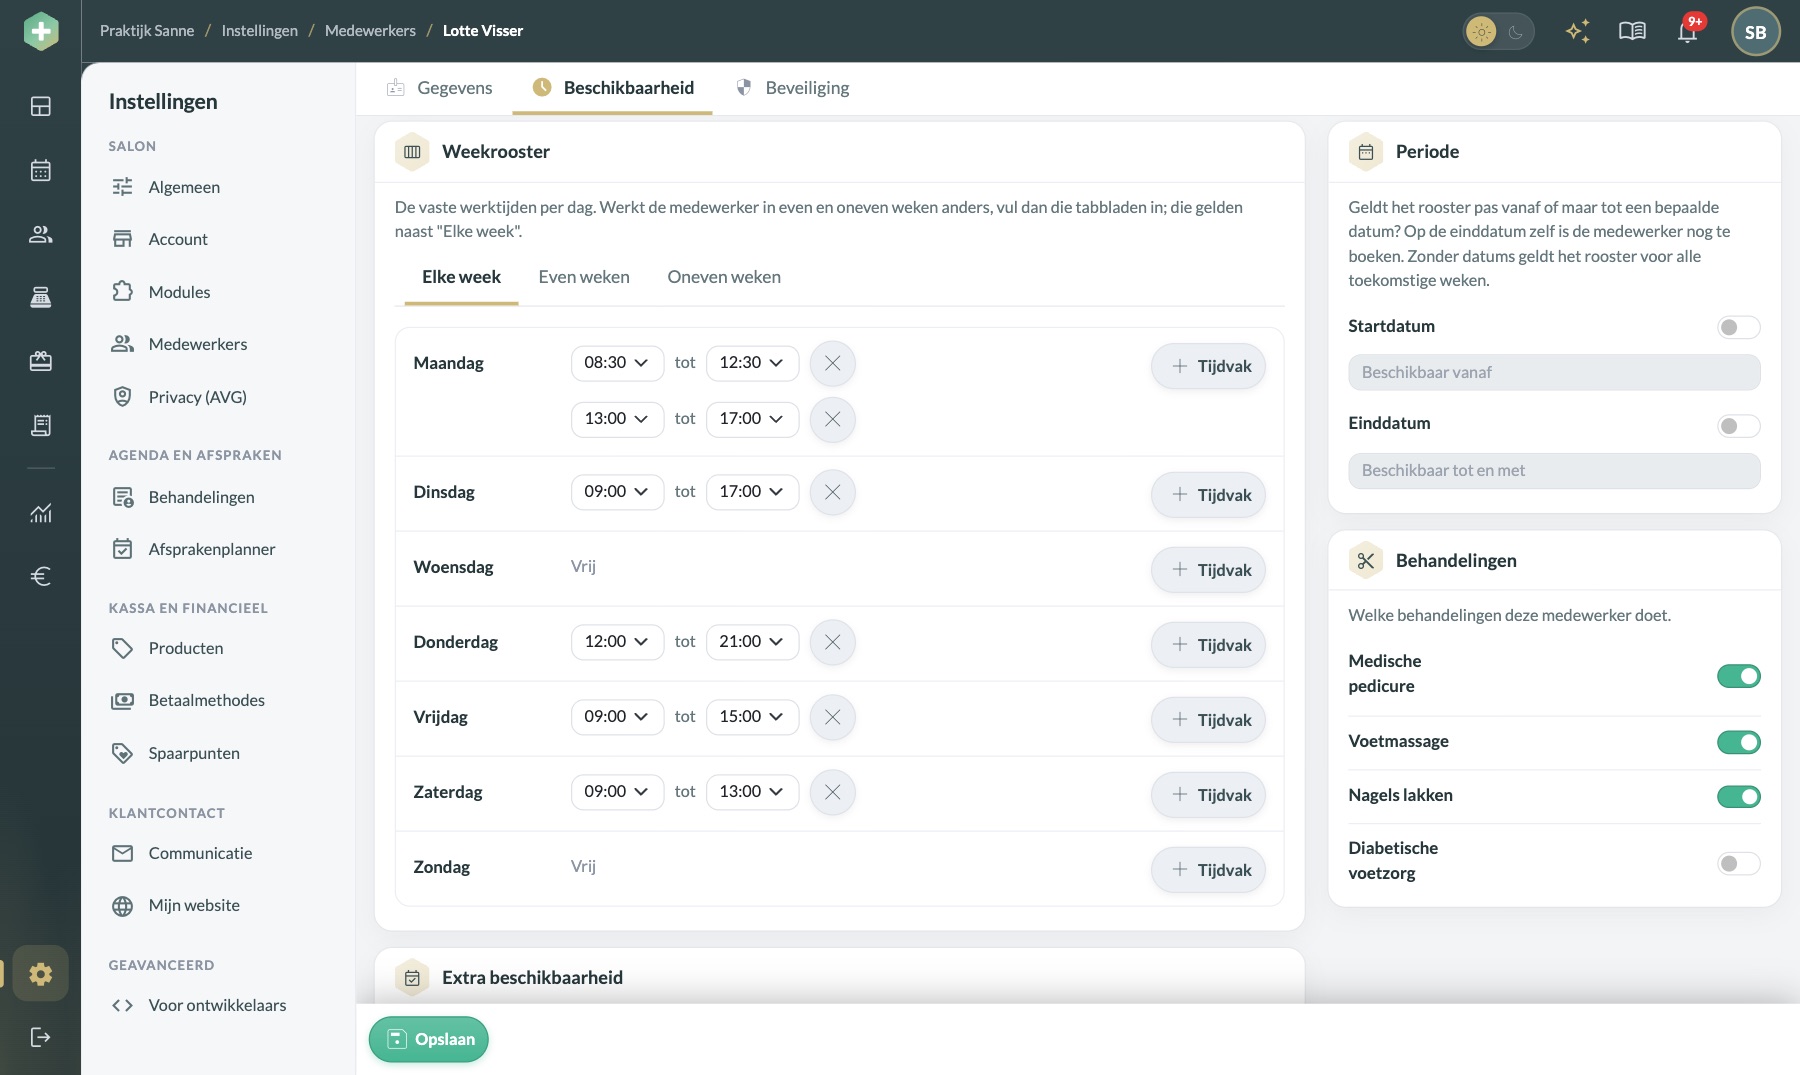
Task: Open the euro finance icon in left rail
Action: pos(41,576)
